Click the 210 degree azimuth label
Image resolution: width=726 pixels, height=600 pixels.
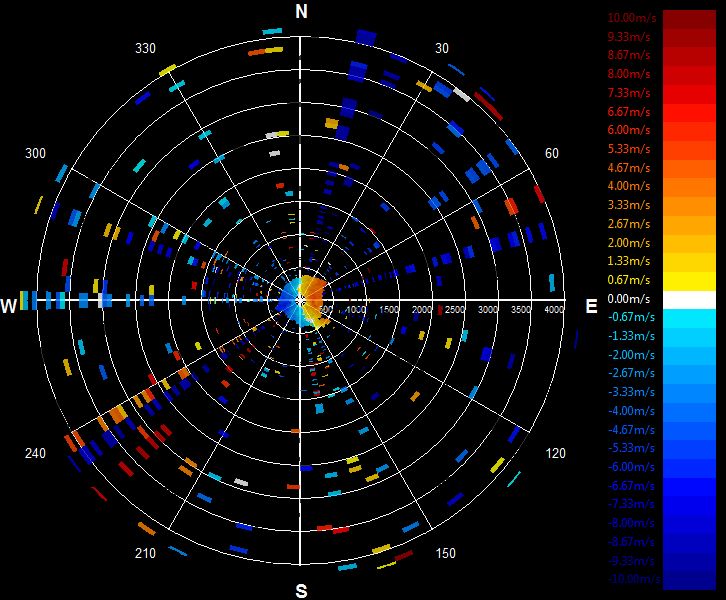point(145,553)
